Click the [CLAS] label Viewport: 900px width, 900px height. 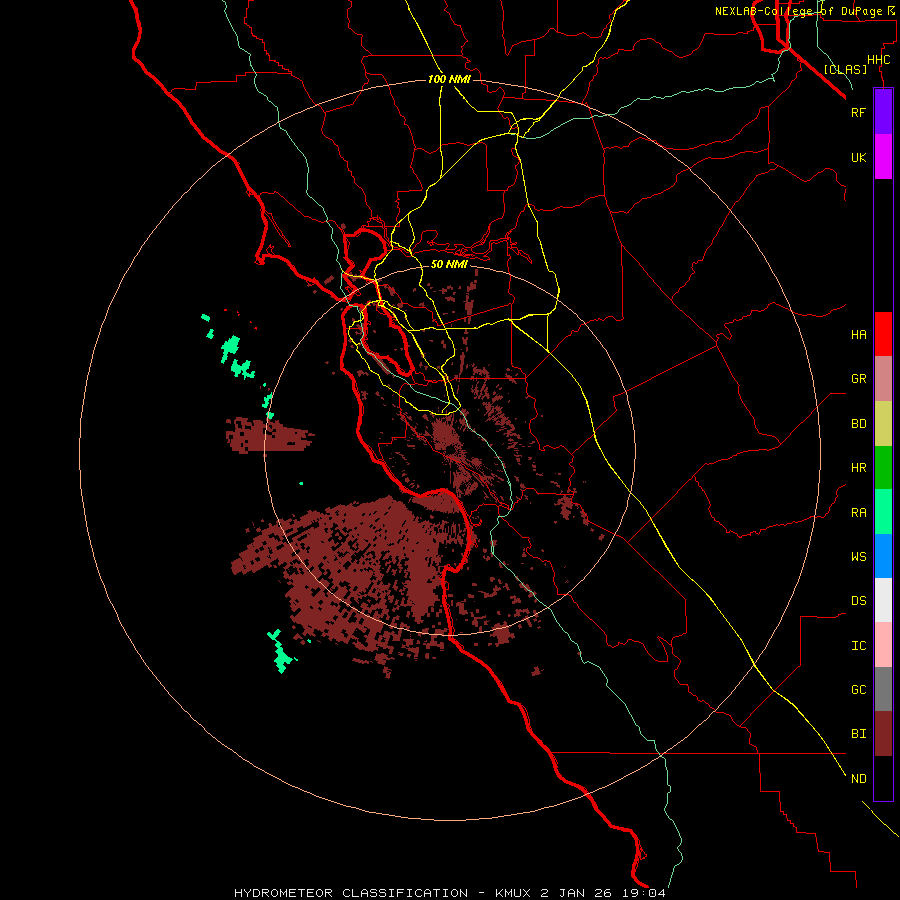pos(845,69)
